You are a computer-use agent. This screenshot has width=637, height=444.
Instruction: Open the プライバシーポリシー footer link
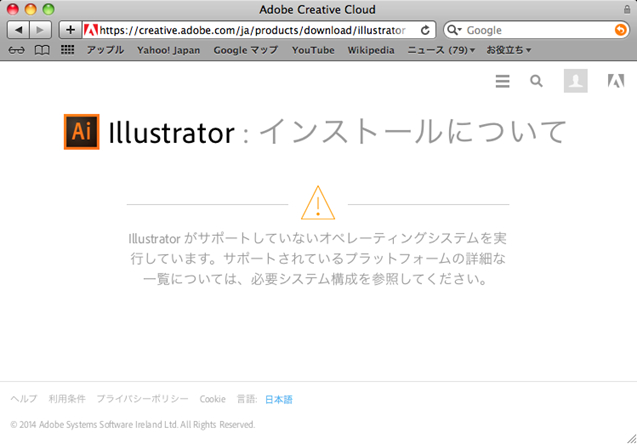coord(143,399)
